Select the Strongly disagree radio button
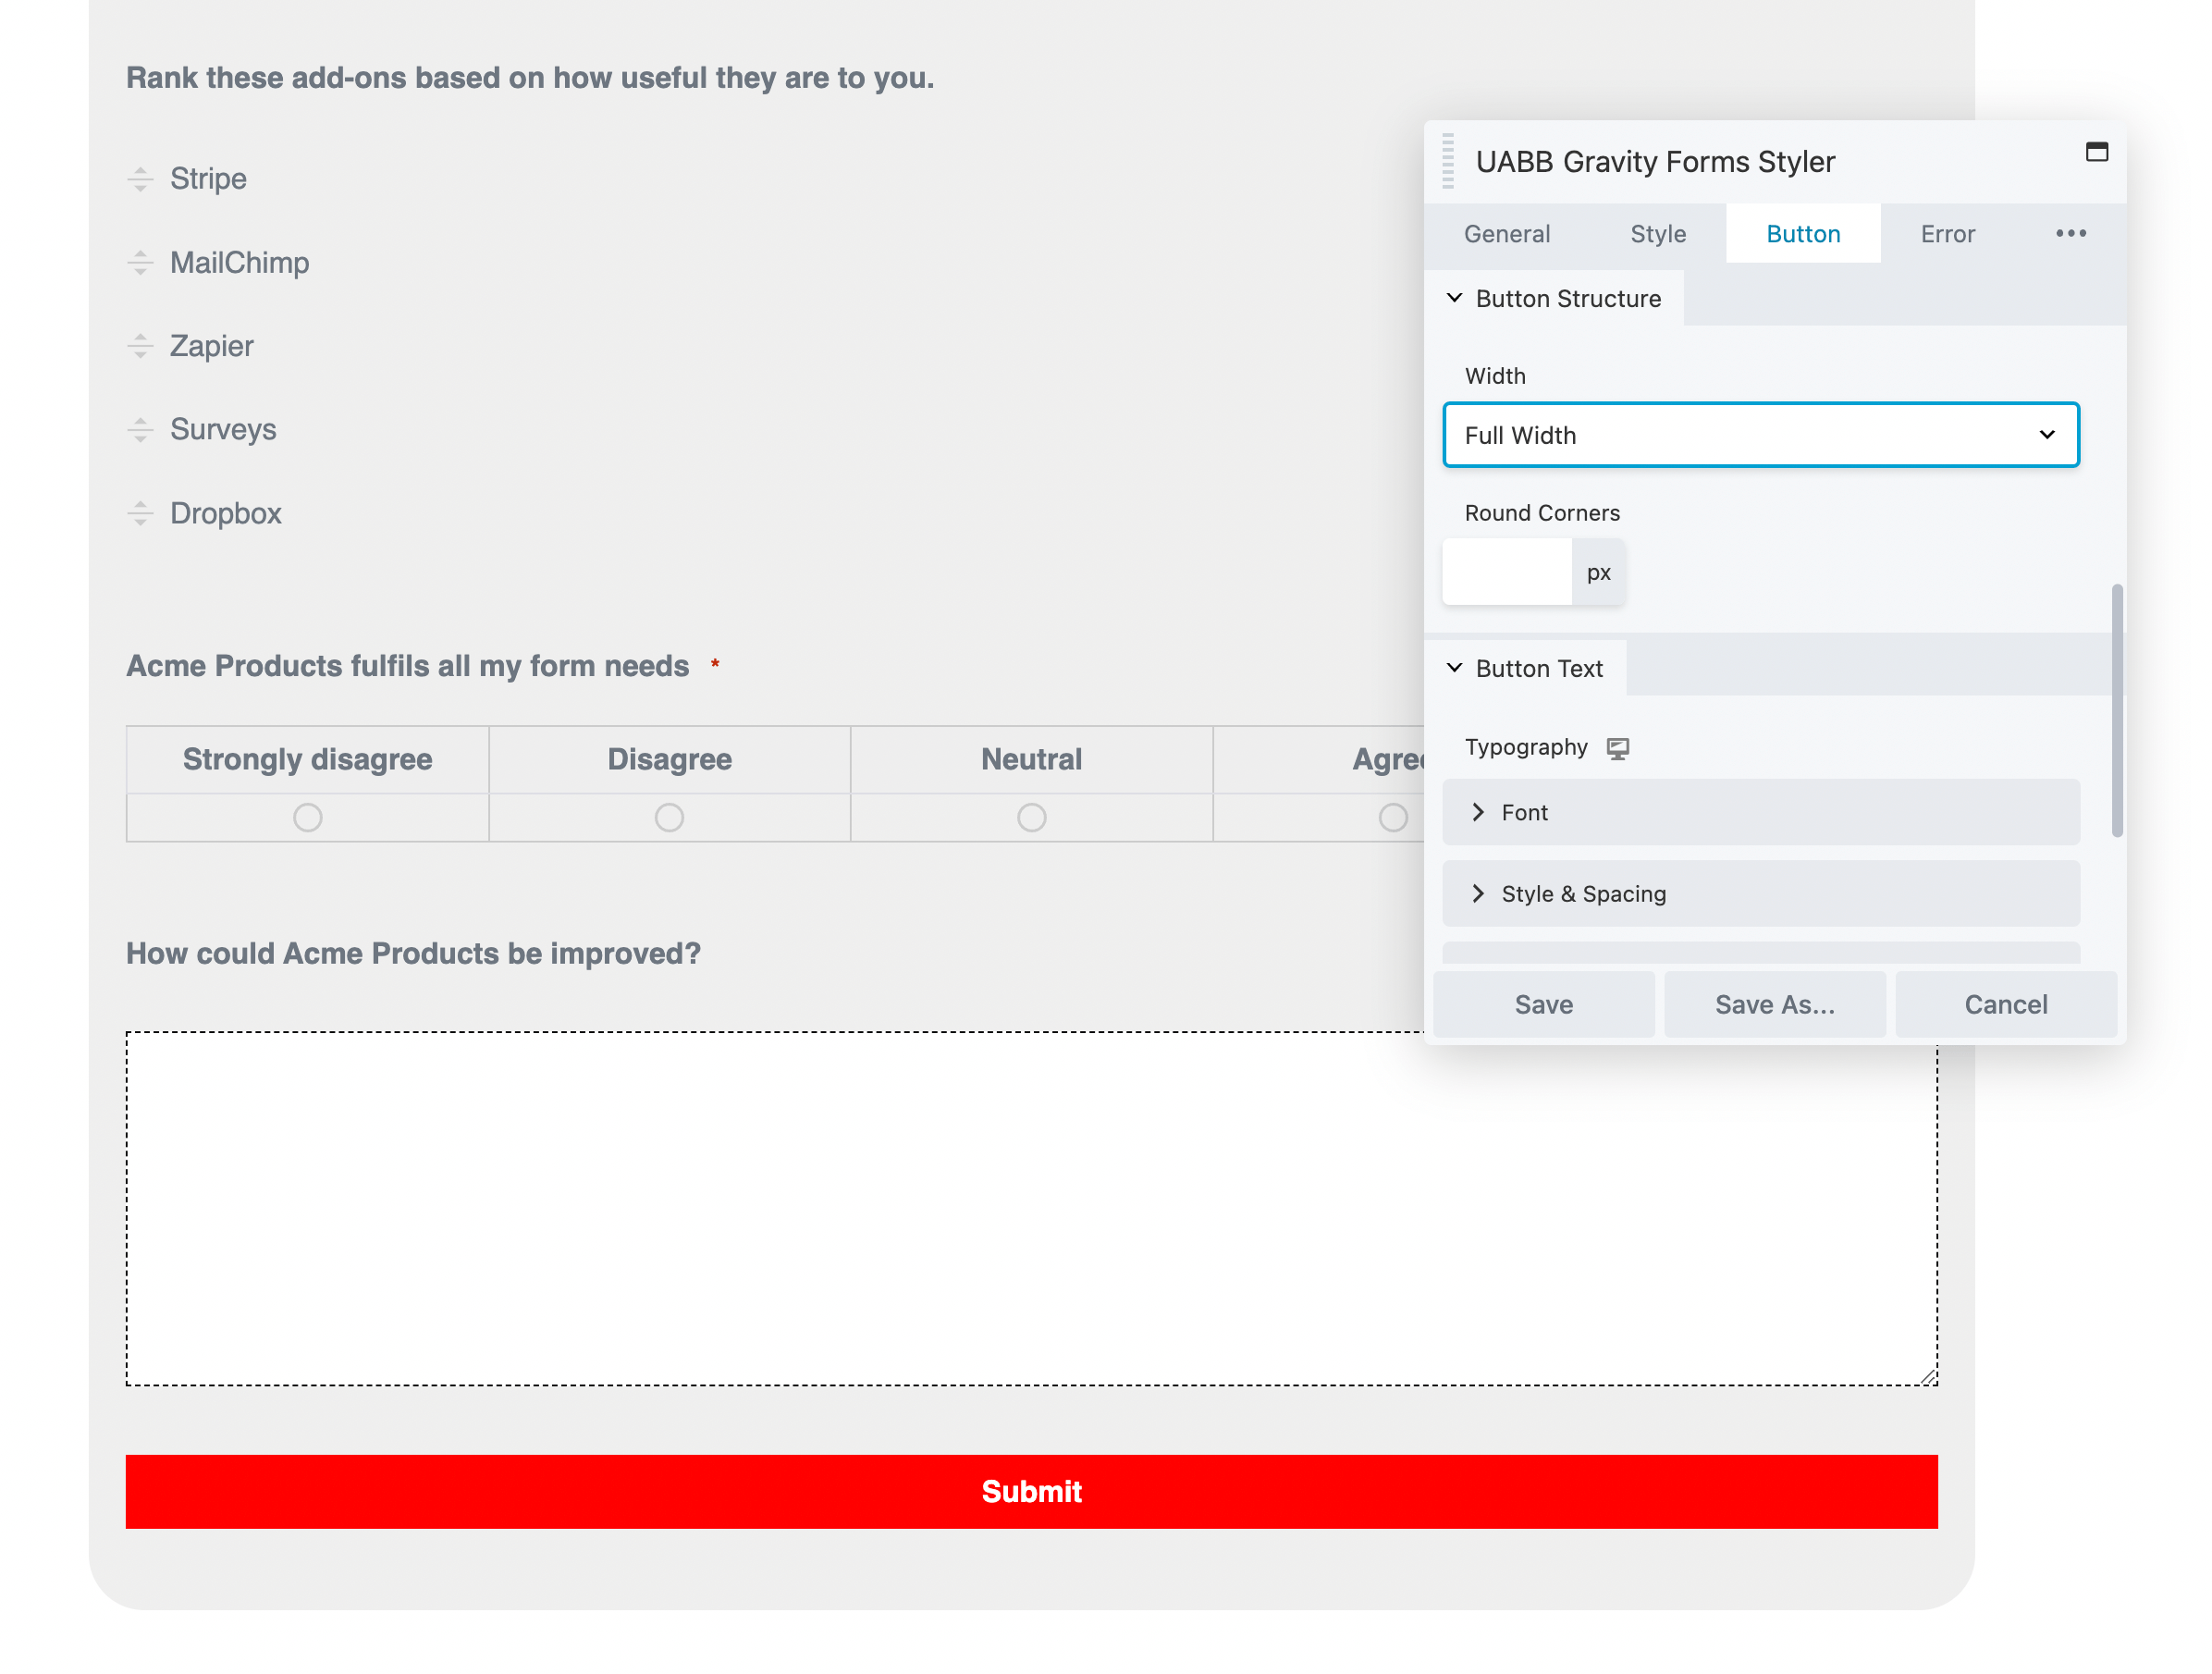This screenshot has height=1674, width=2212. point(307,817)
